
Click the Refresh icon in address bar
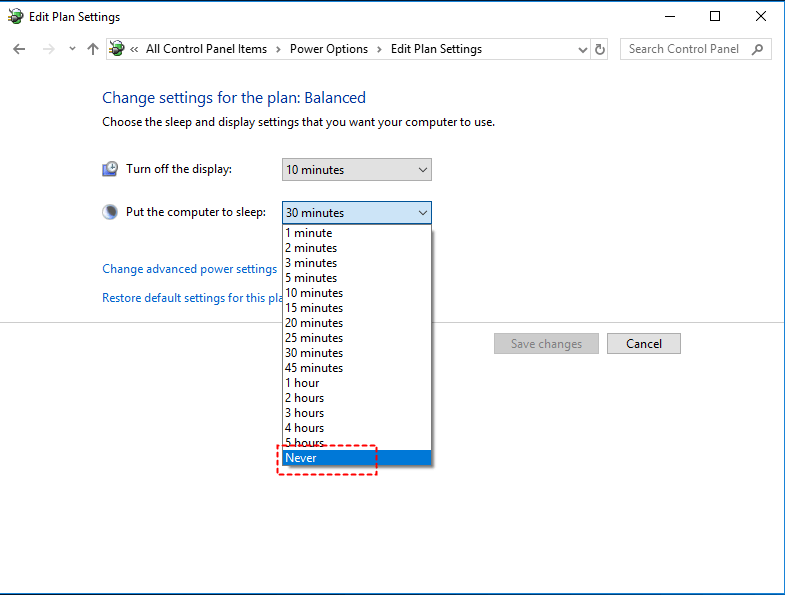click(x=600, y=49)
